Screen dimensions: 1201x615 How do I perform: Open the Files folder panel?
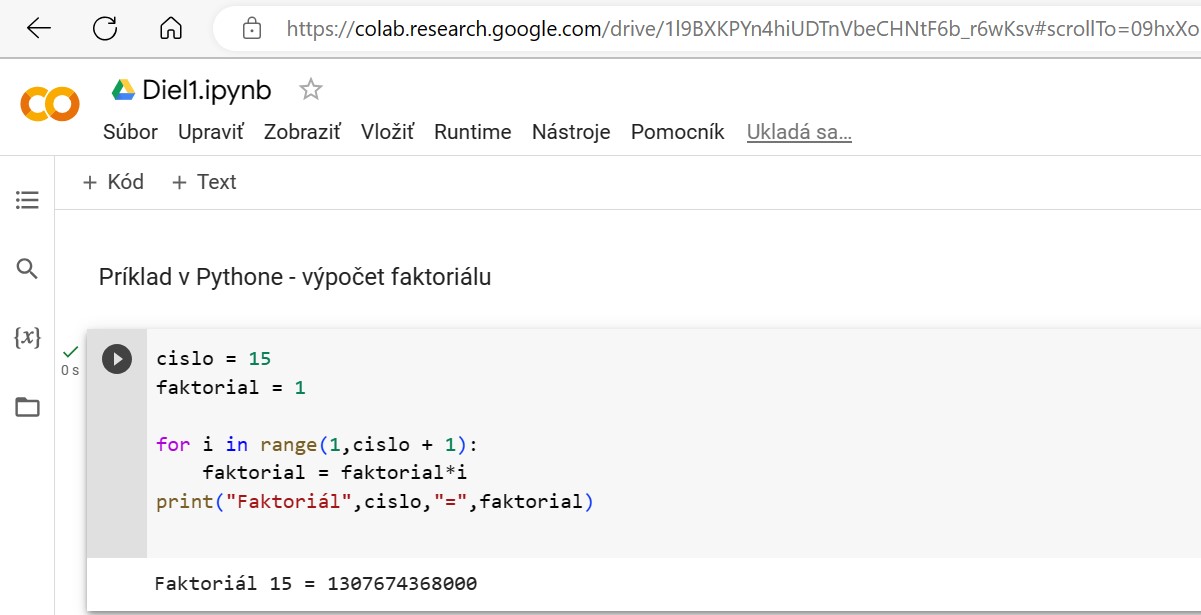[x=27, y=407]
